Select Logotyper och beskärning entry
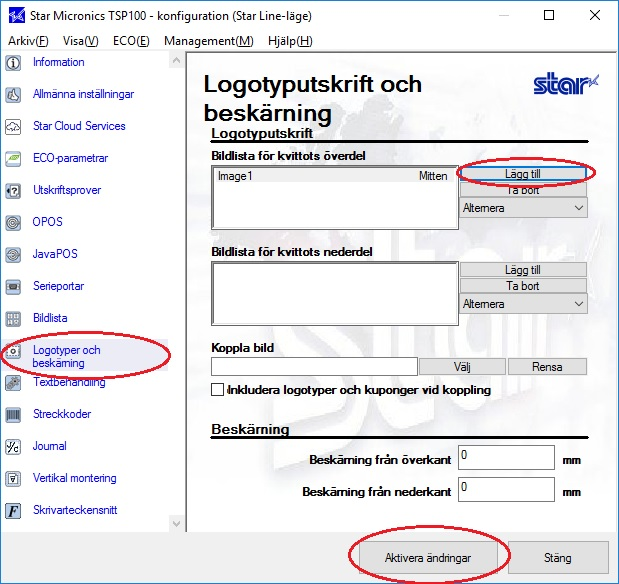Screen dimensions: 619x584 pos(66,356)
